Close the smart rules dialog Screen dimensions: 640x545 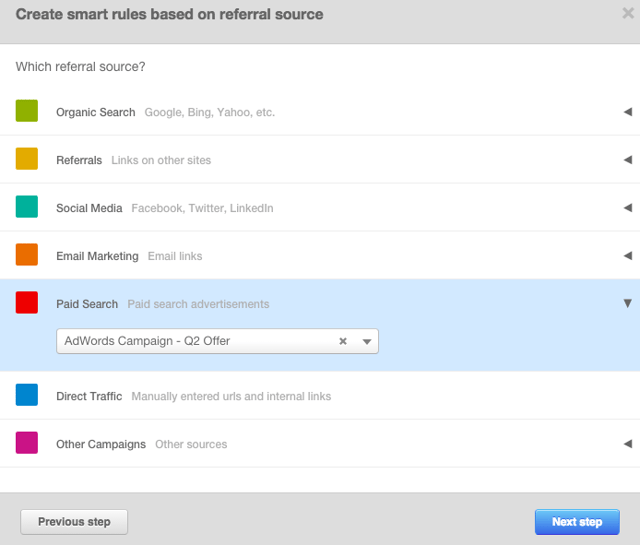tap(626, 15)
